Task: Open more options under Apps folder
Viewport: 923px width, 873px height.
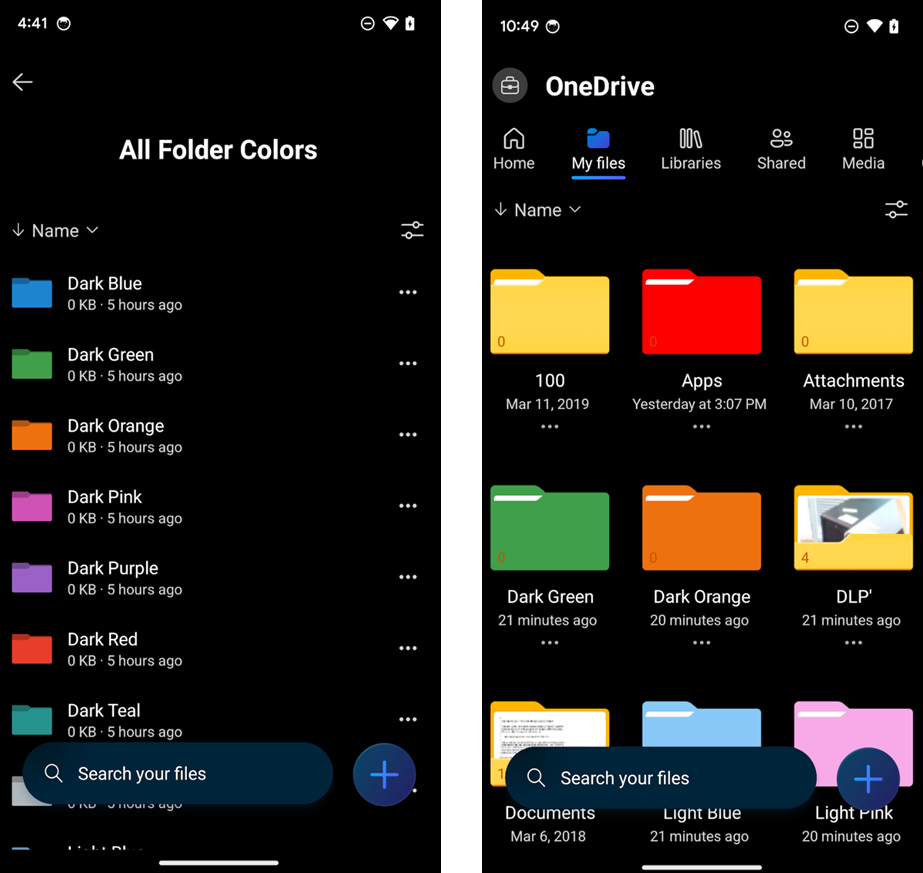Action: (x=702, y=426)
